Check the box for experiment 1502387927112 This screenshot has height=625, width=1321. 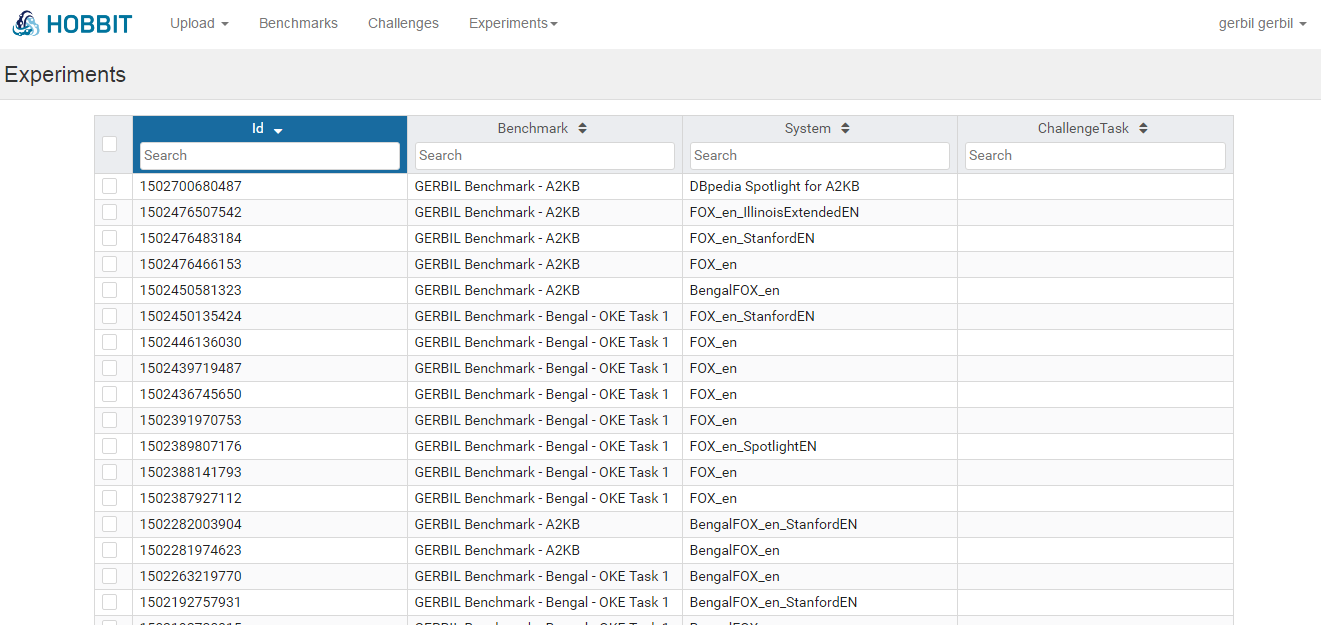click(x=110, y=498)
